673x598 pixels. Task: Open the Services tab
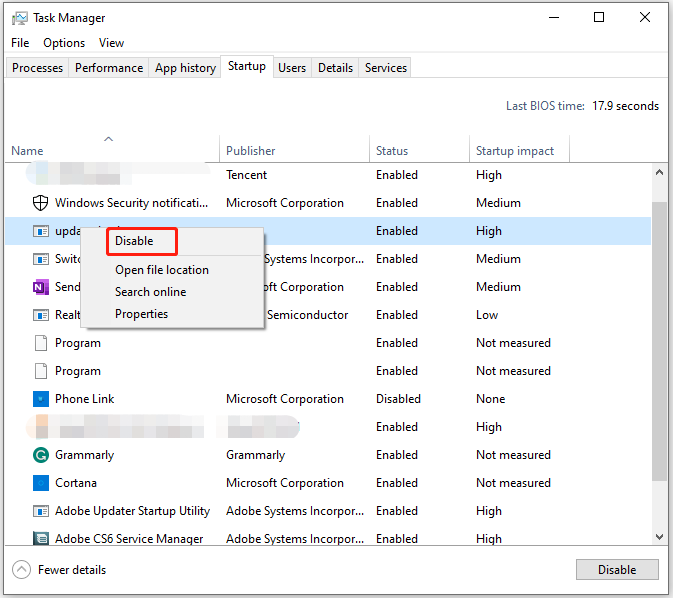(386, 68)
